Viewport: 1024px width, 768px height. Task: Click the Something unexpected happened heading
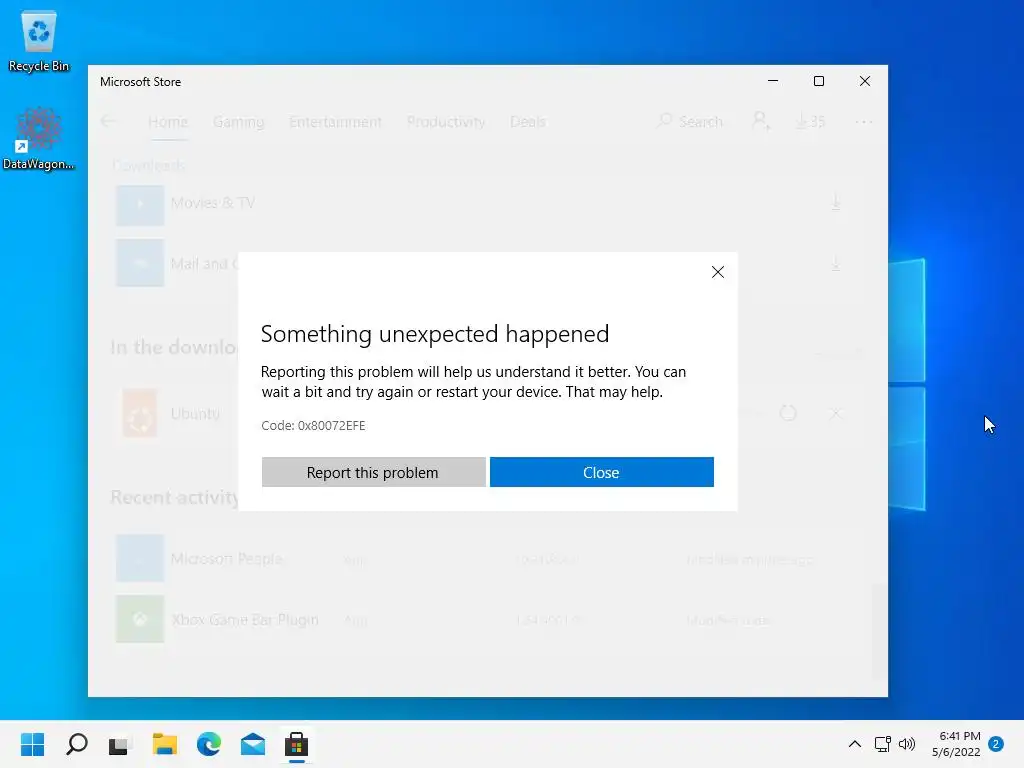[435, 334]
